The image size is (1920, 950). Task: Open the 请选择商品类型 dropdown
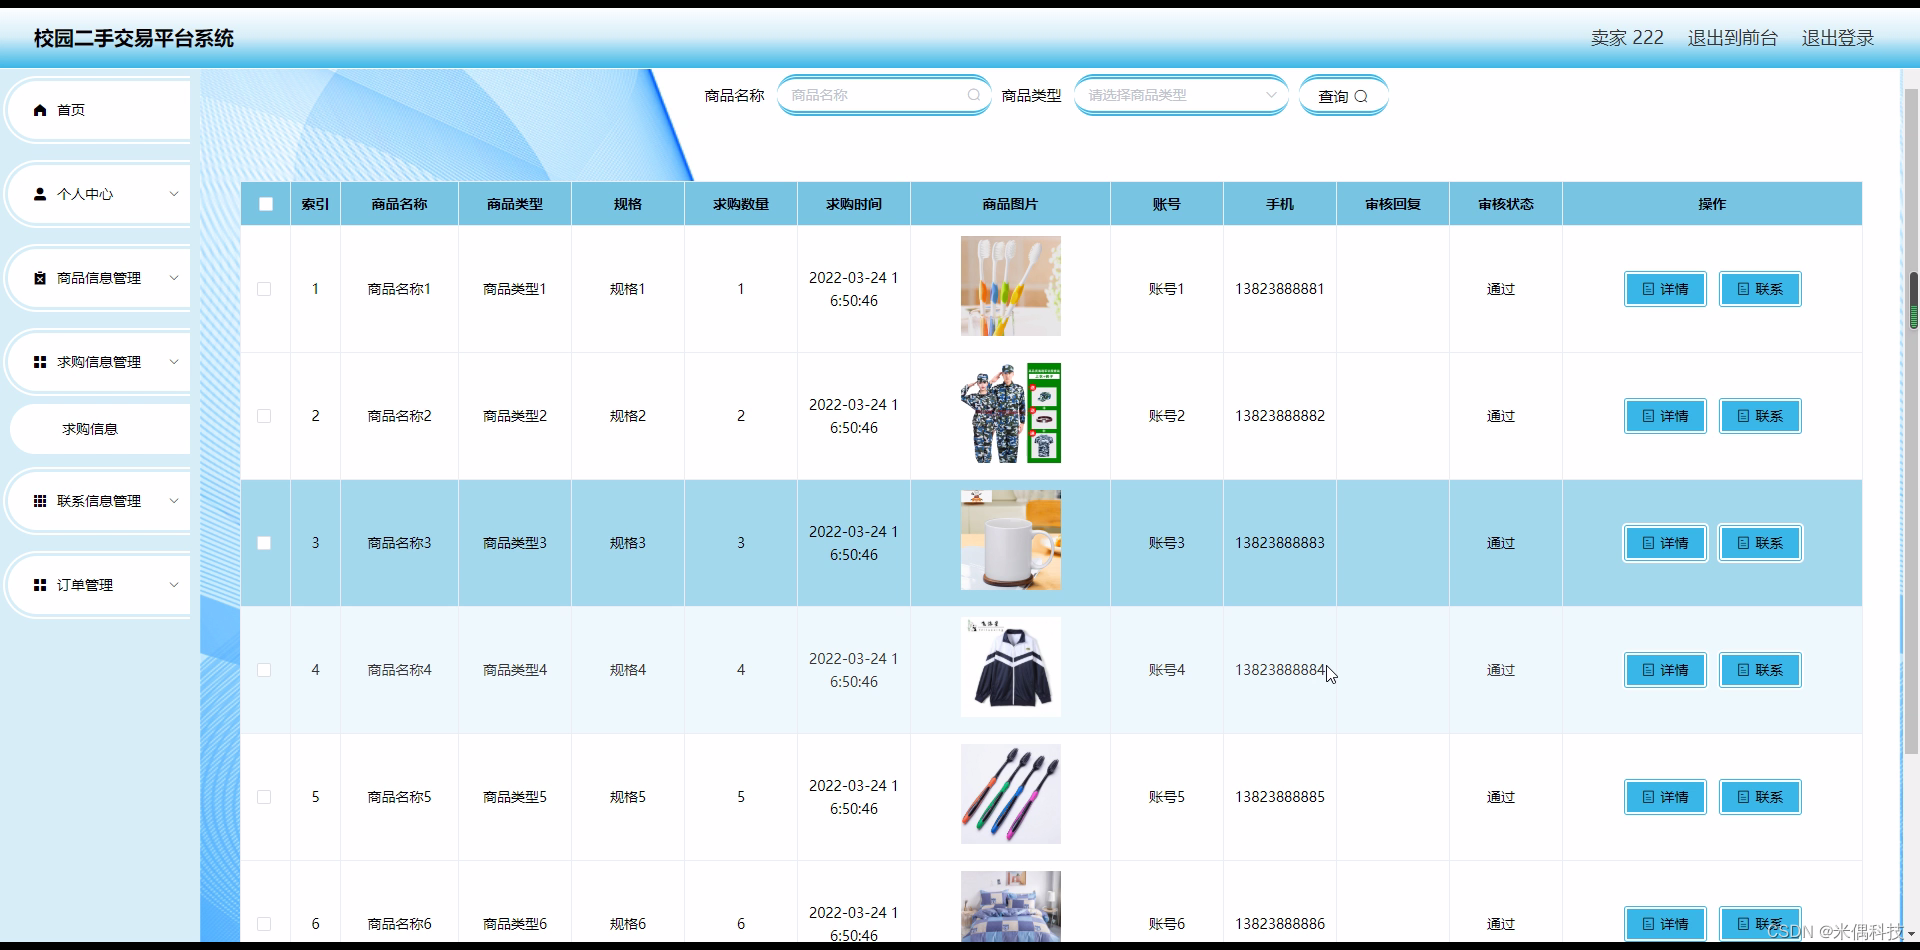pos(1180,95)
